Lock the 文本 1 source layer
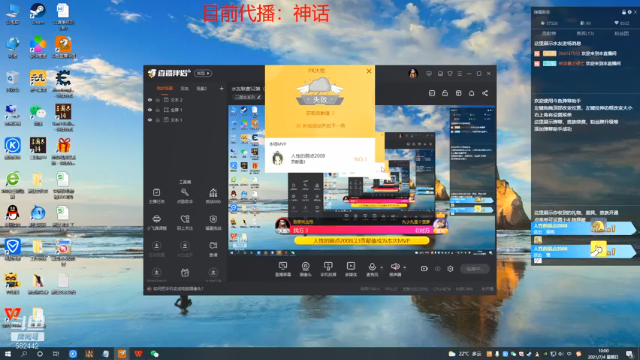640x360 pixels. (x=158, y=120)
